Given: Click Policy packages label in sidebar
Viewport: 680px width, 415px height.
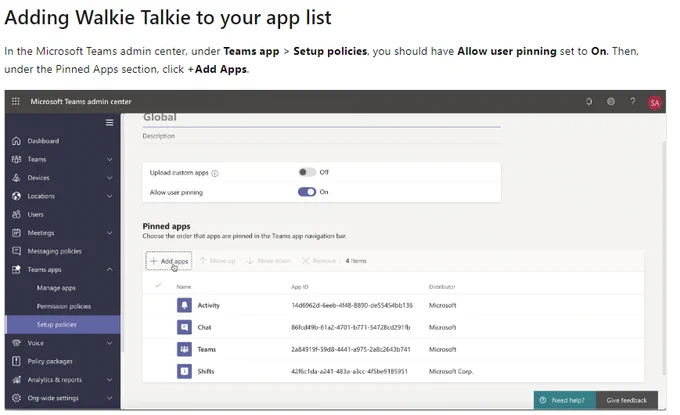Looking at the screenshot, I should (x=50, y=361).
